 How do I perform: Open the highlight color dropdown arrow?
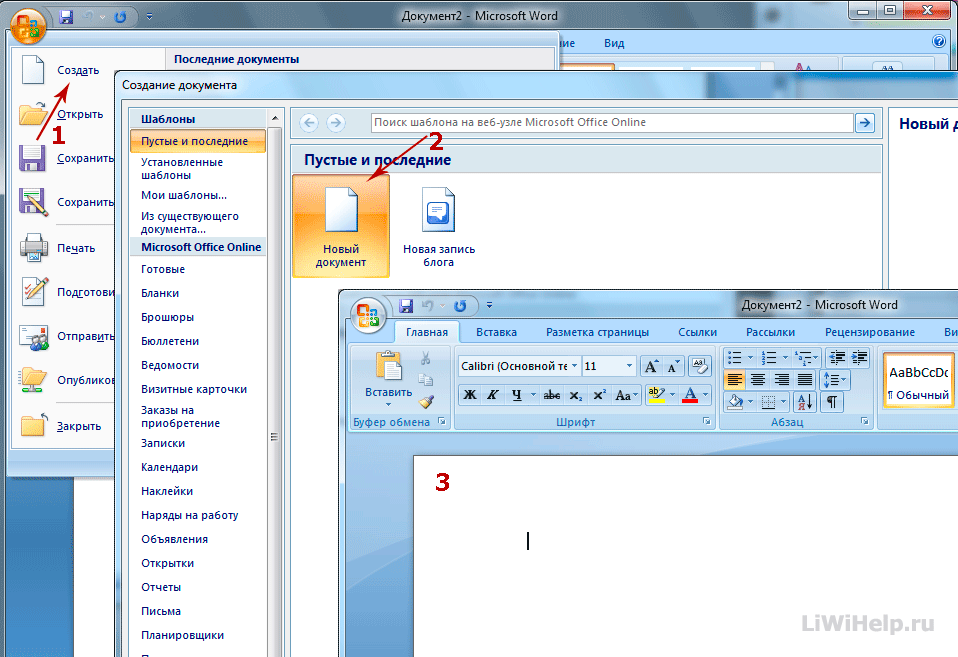pyautogui.click(x=672, y=395)
